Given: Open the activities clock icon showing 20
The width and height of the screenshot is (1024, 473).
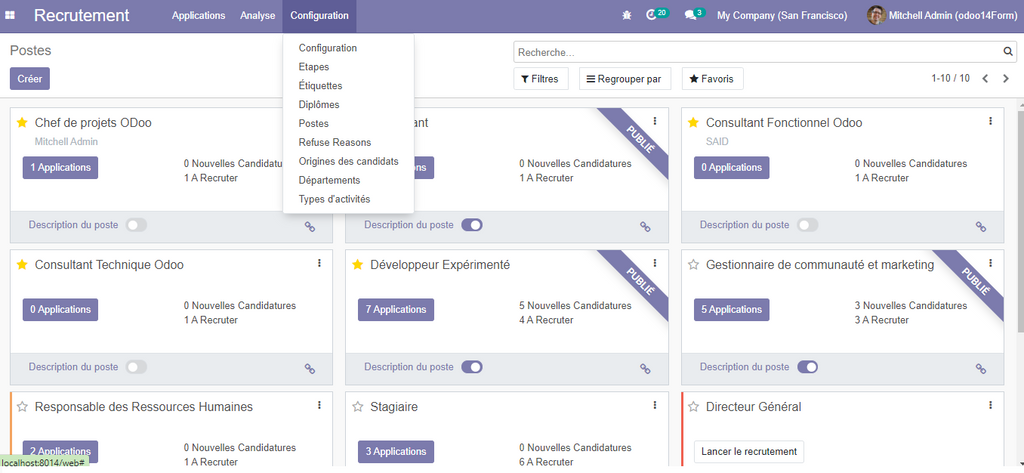Looking at the screenshot, I should pos(653,15).
